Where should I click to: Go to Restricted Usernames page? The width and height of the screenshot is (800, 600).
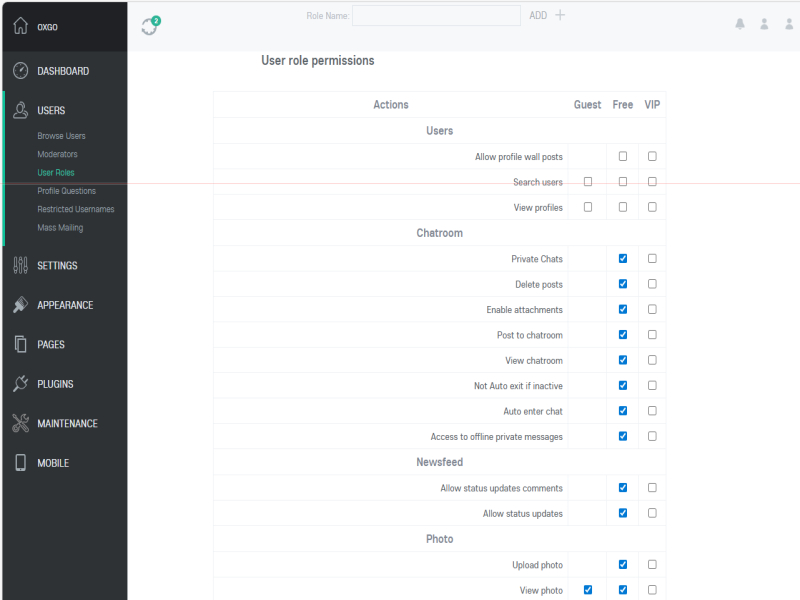[76, 209]
